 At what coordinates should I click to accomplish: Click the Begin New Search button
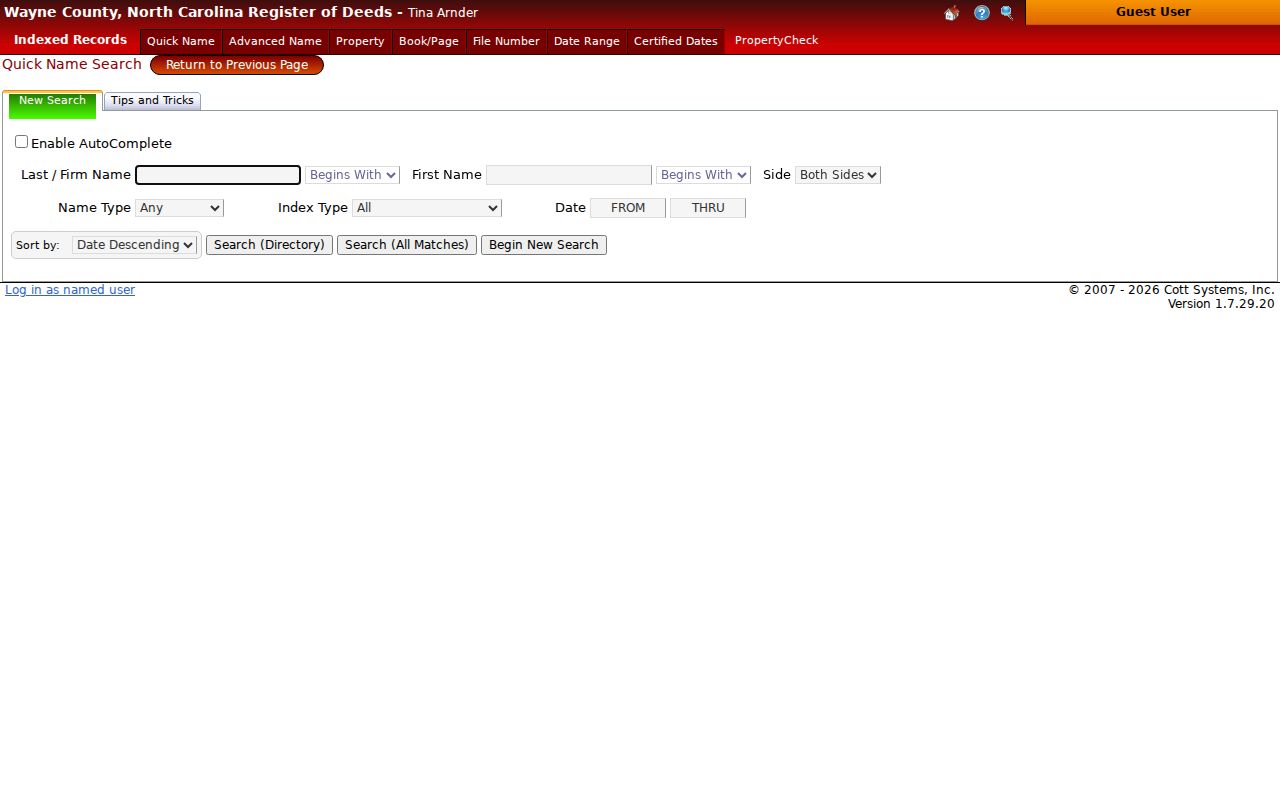click(544, 245)
